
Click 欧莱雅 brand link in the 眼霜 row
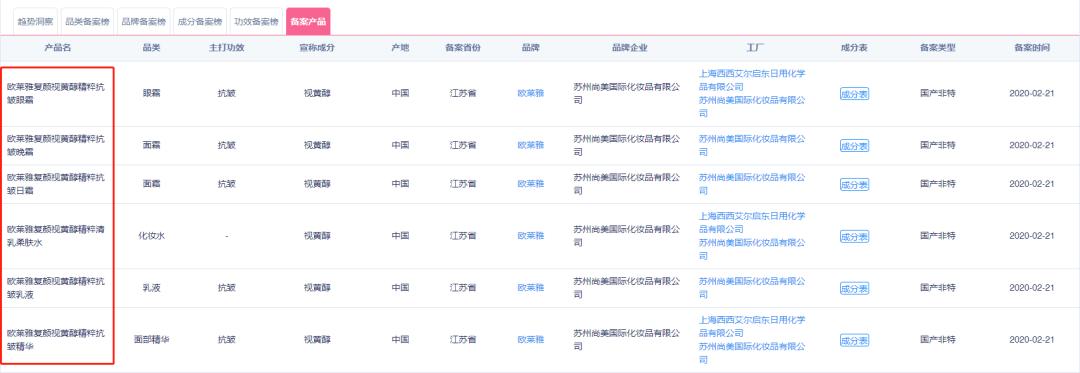[530, 94]
